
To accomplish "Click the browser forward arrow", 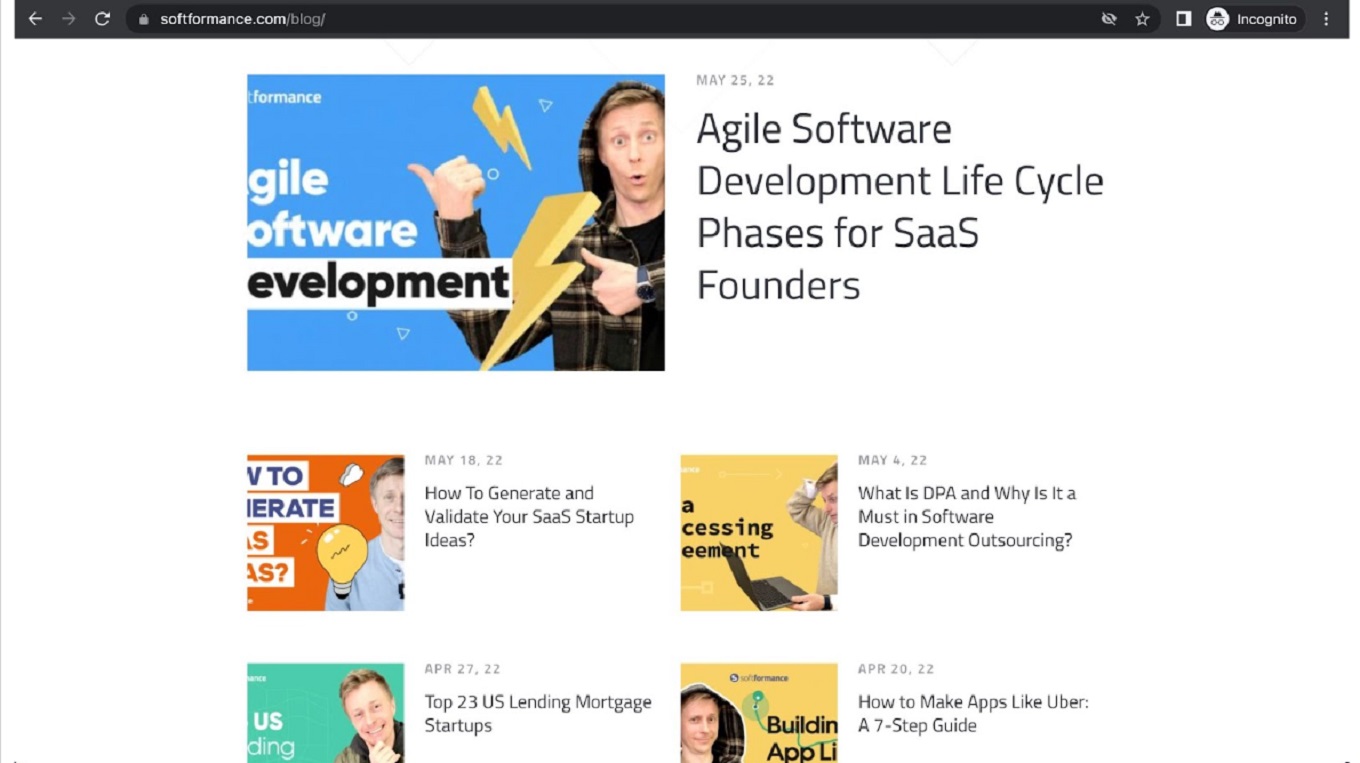I will pos(68,19).
